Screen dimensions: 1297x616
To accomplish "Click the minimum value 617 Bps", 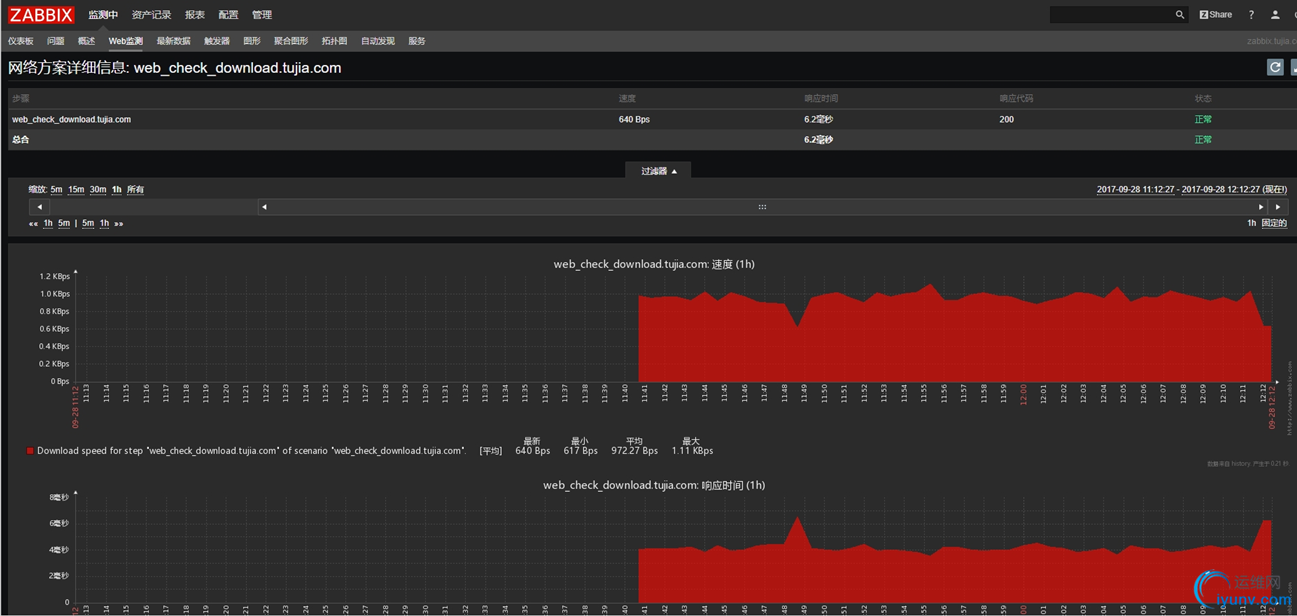I will click(x=580, y=451).
